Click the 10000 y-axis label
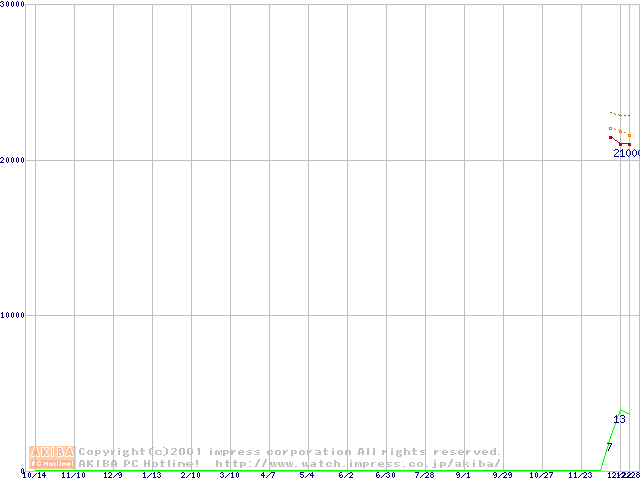The image size is (640, 480). point(14,315)
